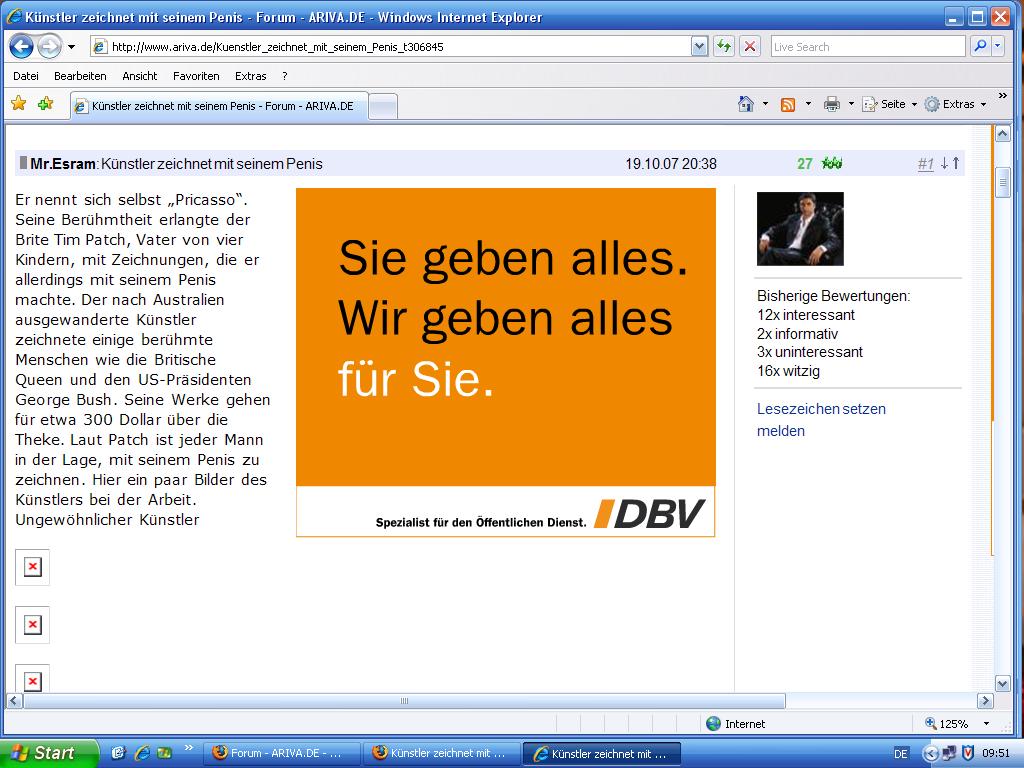The height and width of the screenshot is (768, 1024).
Task: Add favorite via the green plus star icon
Action: pos(44,102)
